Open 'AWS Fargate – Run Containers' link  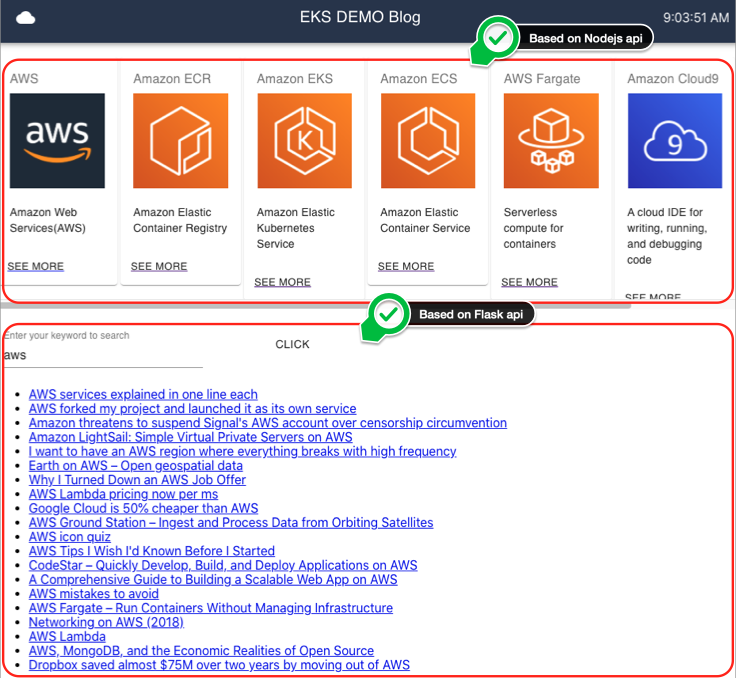(x=211, y=608)
